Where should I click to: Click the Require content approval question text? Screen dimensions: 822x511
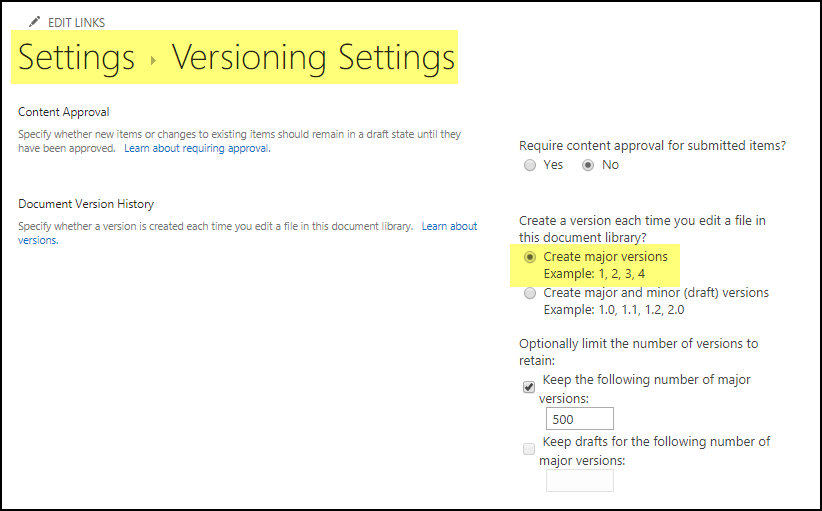[x=652, y=145]
